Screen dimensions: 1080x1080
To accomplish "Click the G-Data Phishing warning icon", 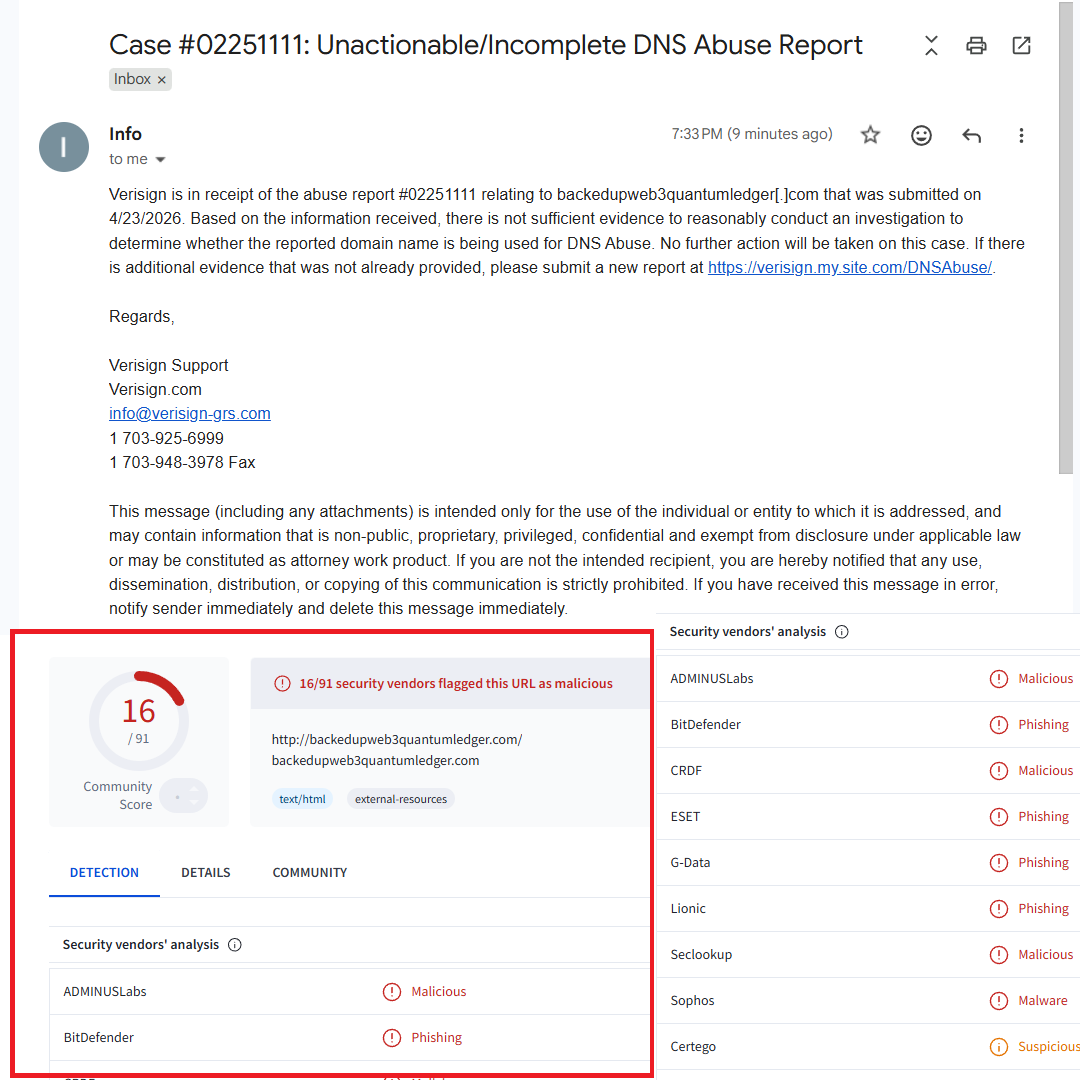I will coord(999,862).
